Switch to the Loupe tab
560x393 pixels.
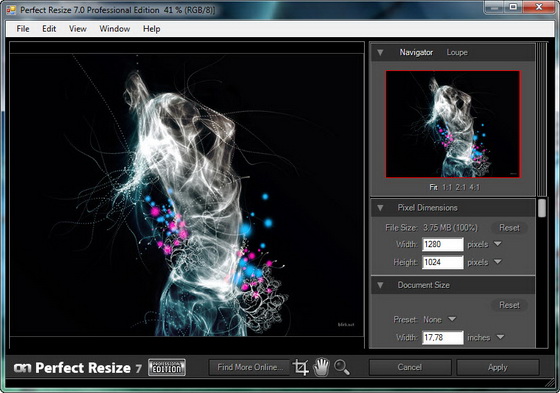[457, 53]
